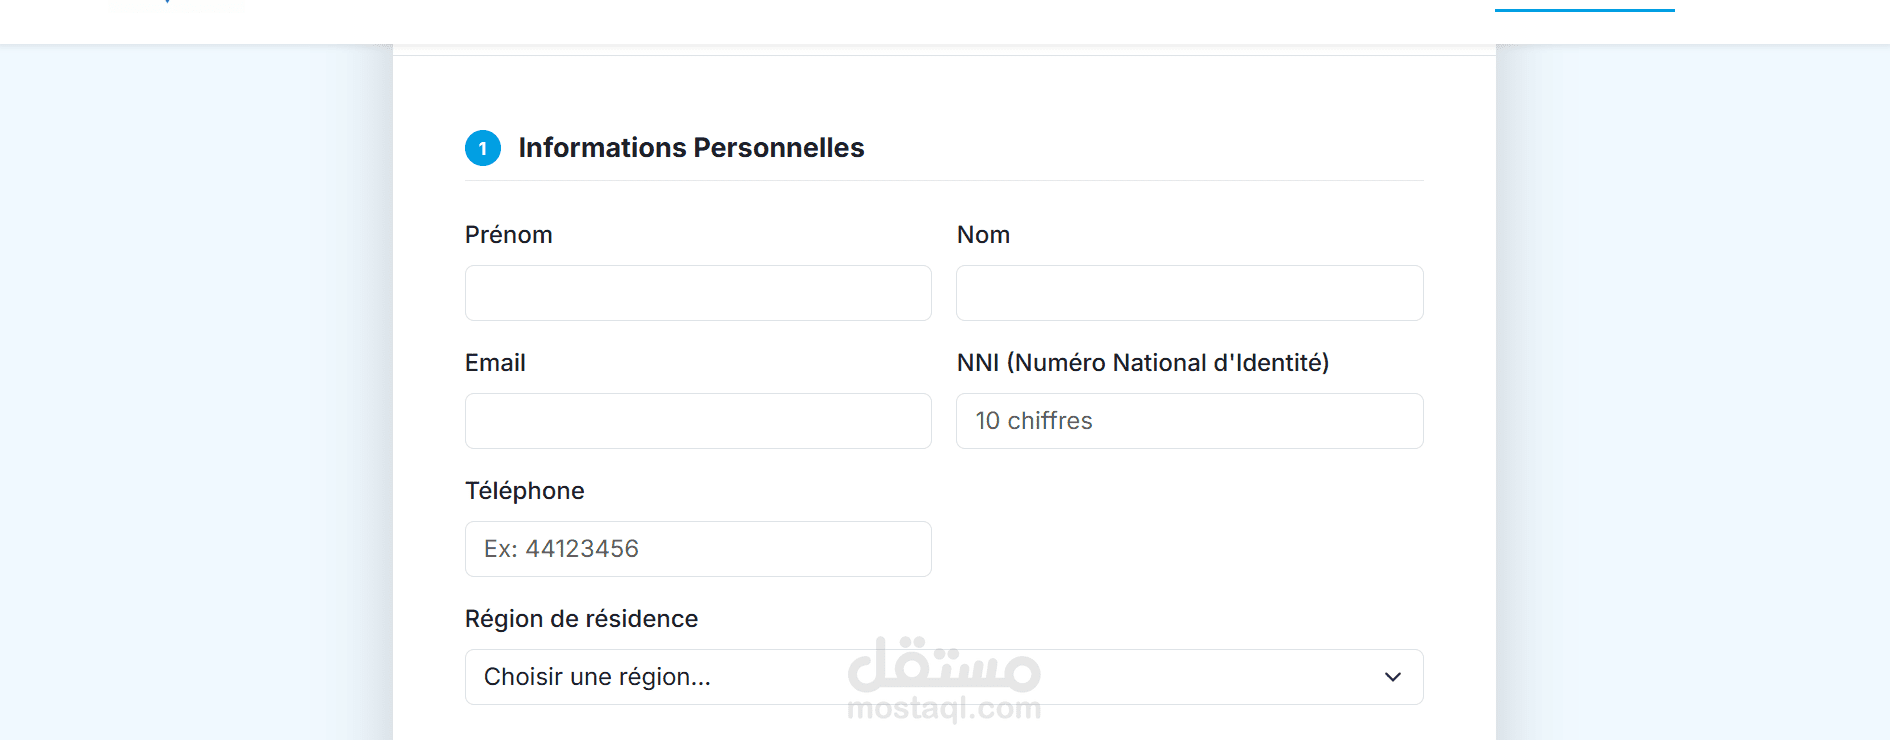The image size is (1890, 740).
Task: Click inside the Email text box
Action: [697, 421]
